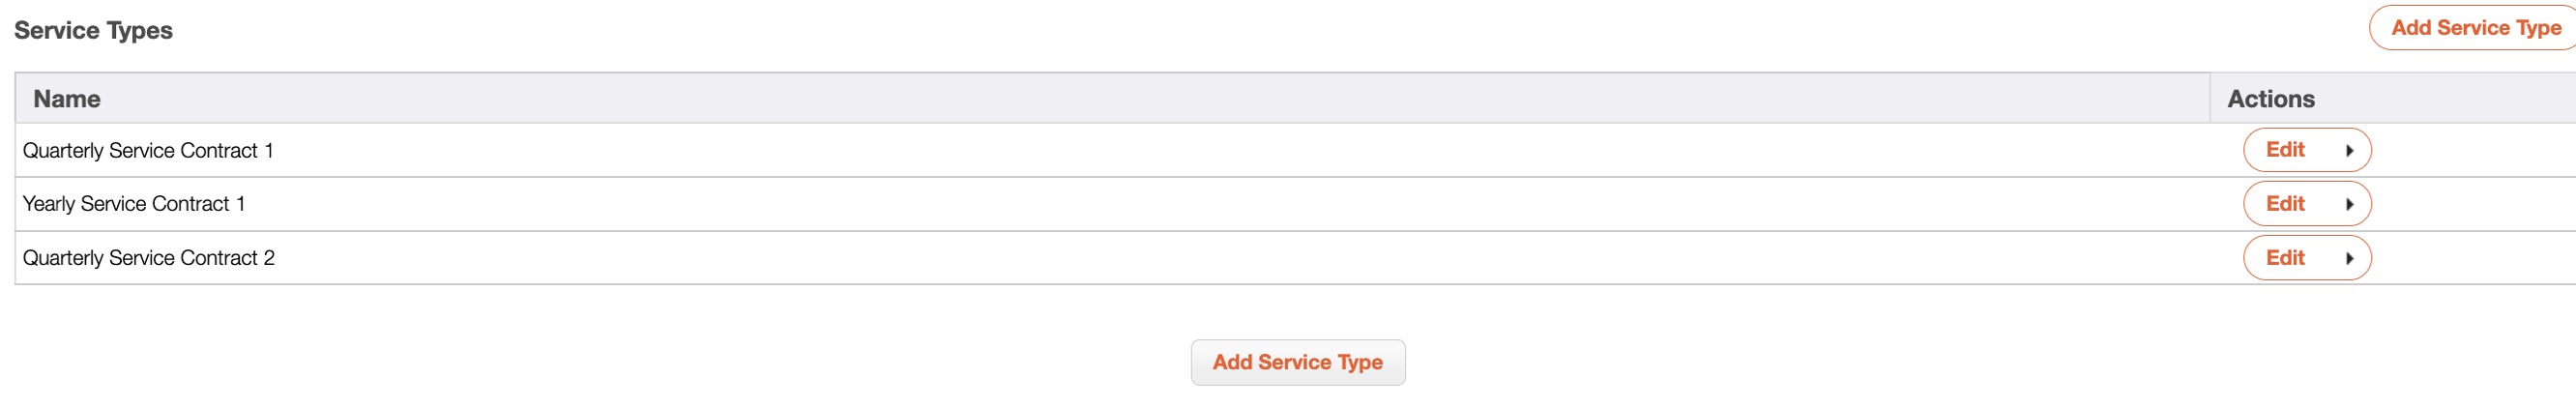Screen dimensions: 2576x408
Task: Click empty Actions cell space right of Yearly's Edit
Action: 2470,204
